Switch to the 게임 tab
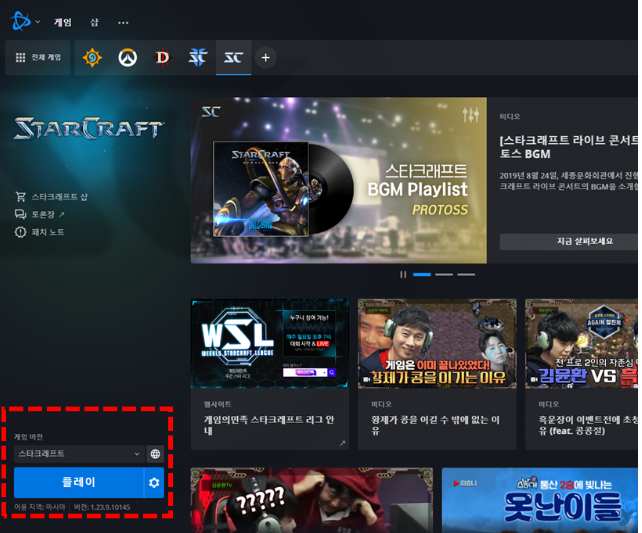Viewport: 642px width, 533px height. coord(63,22)
